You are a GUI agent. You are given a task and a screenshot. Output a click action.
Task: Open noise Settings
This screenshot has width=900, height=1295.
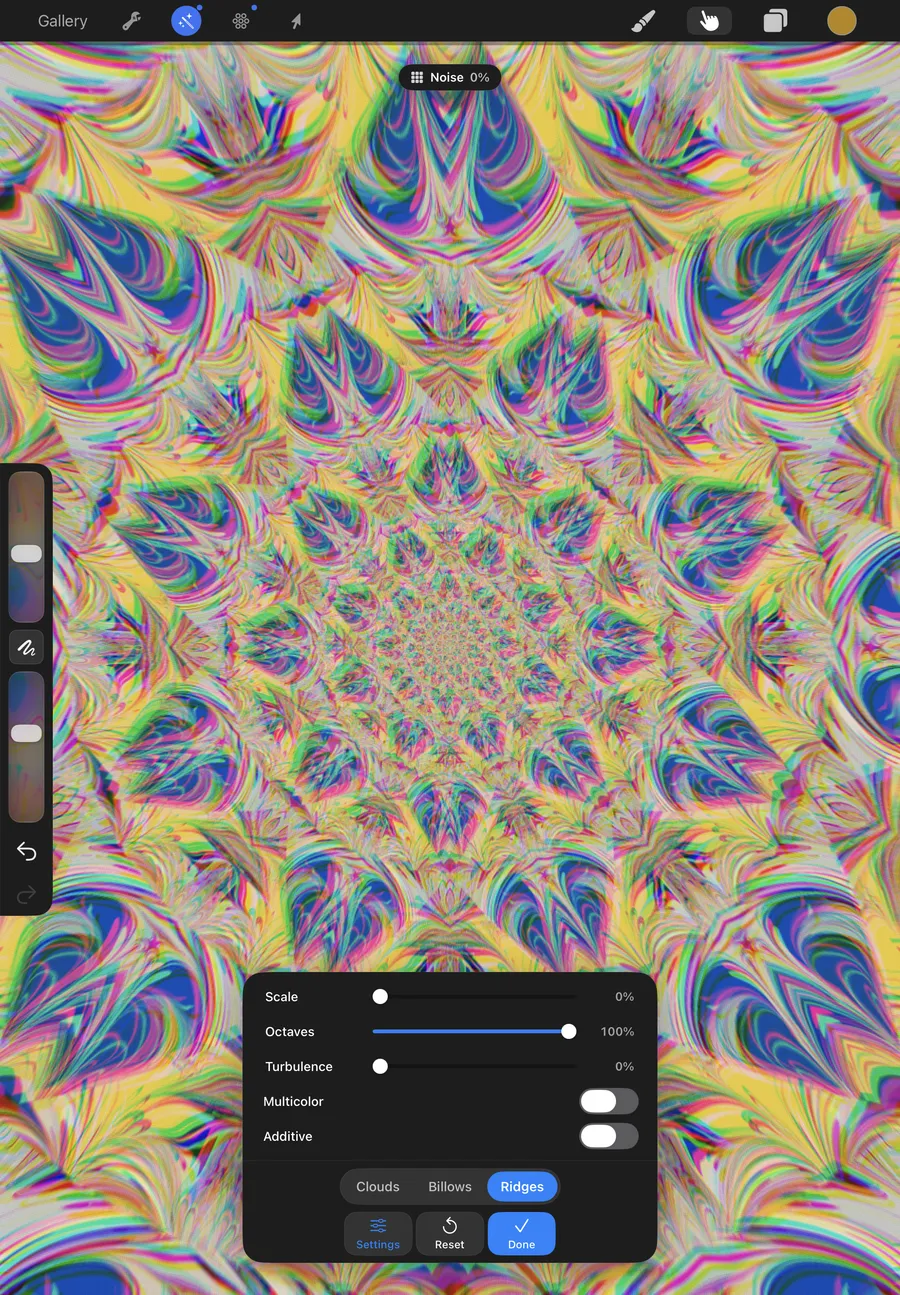[x=378, y=1234]
